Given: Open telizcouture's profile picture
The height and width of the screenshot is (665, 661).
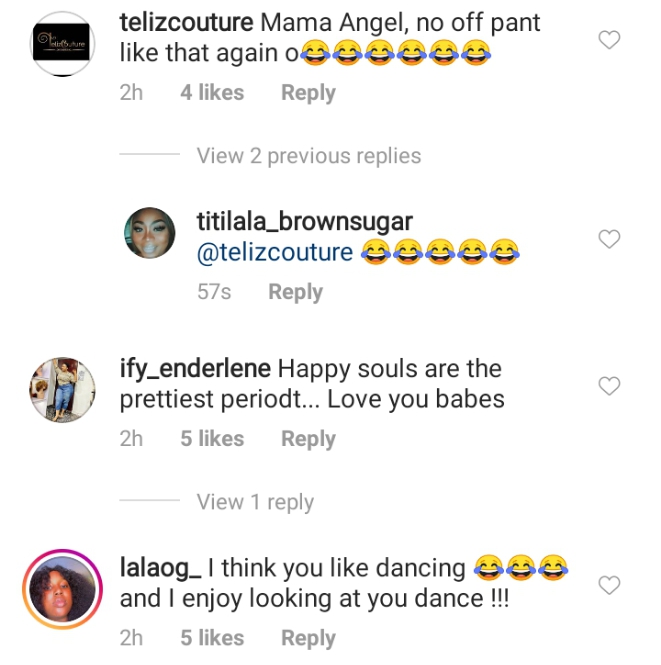Looking at the screenshot, I should [61, 44].
